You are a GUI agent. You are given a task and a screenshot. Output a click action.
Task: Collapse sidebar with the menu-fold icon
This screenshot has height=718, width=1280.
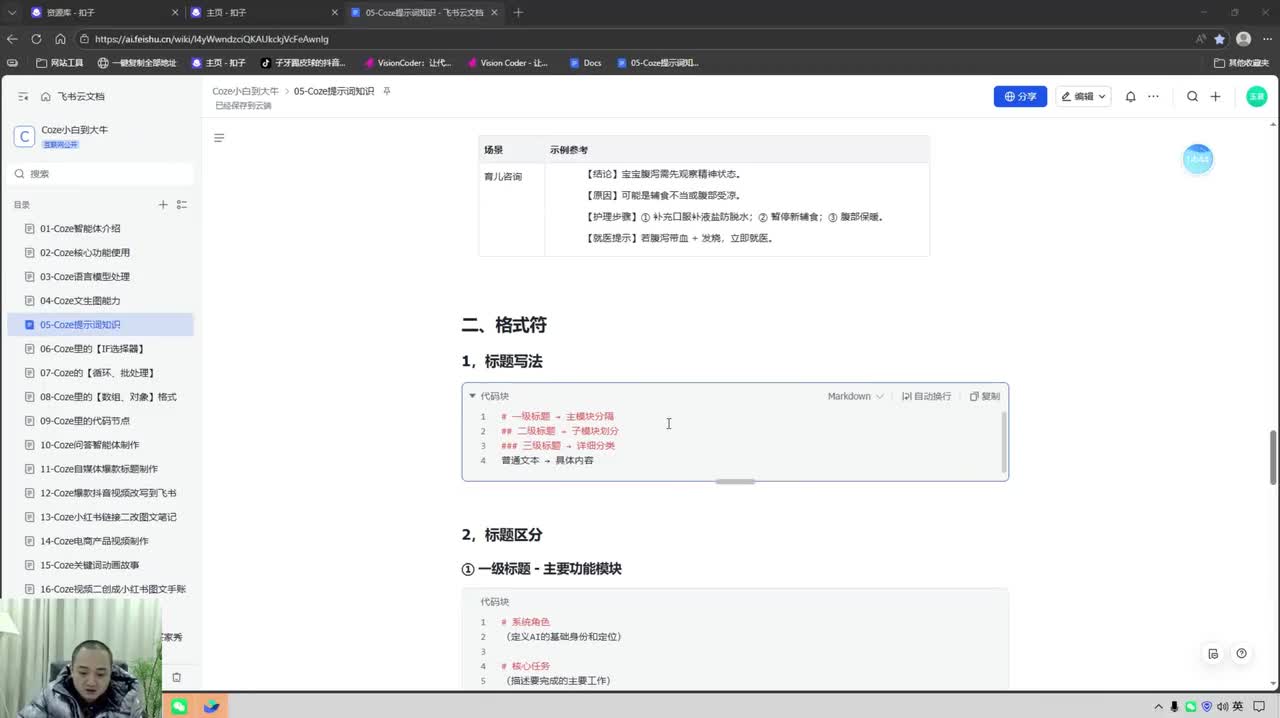[23, 97]
